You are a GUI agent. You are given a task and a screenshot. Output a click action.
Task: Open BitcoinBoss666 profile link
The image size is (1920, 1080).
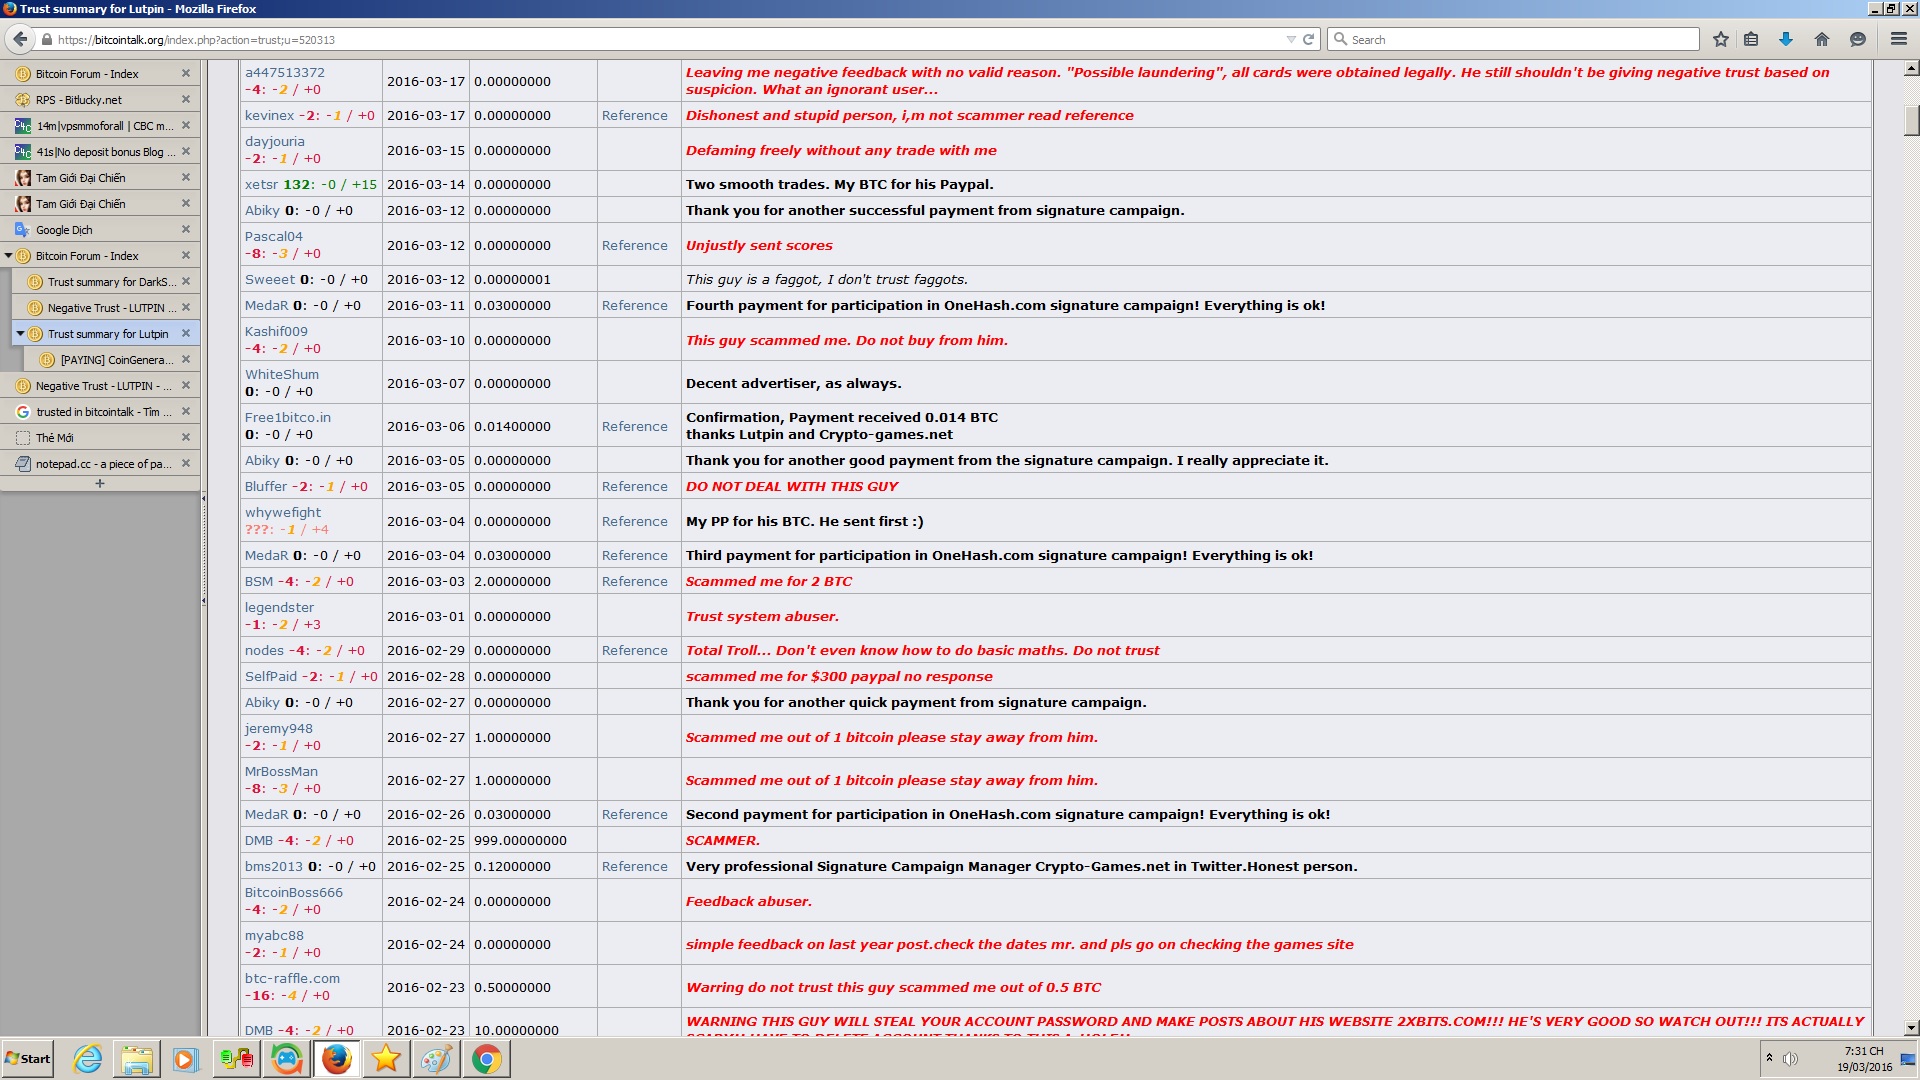(x=294, y=893)
